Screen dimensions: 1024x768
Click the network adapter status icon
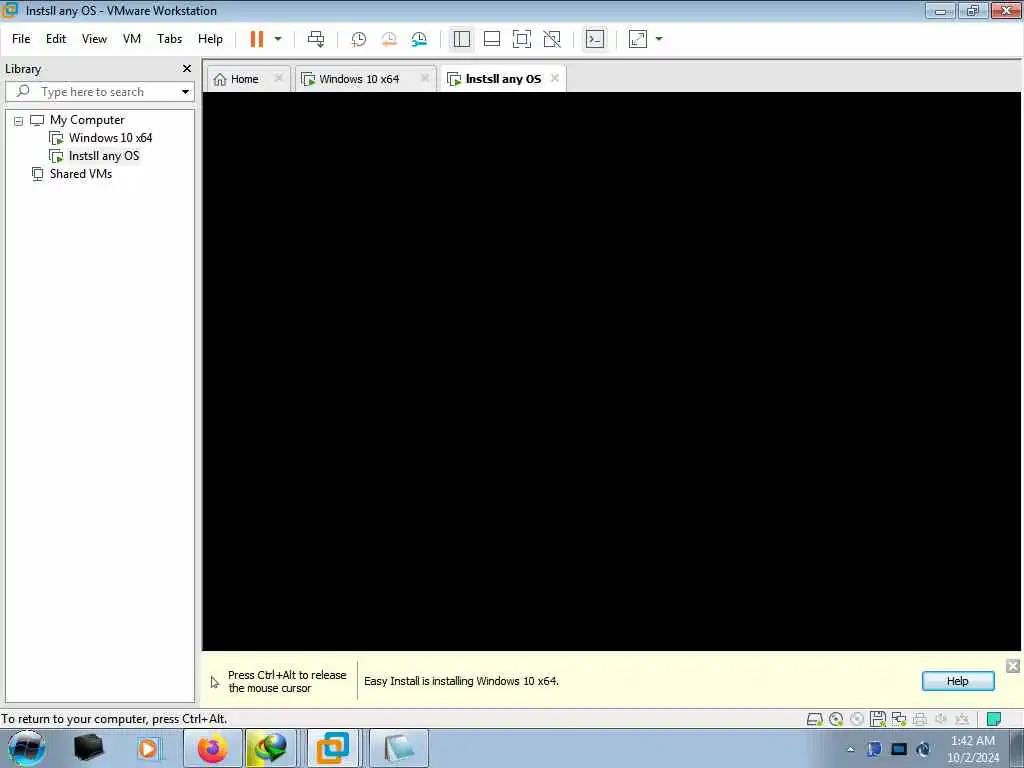899,719
